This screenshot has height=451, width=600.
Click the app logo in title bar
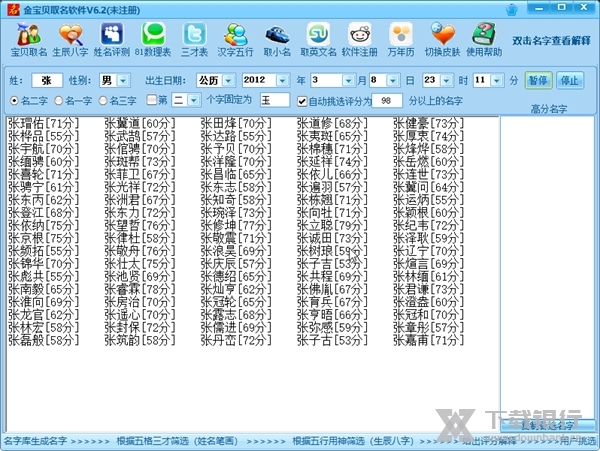(x=13, y=9)
